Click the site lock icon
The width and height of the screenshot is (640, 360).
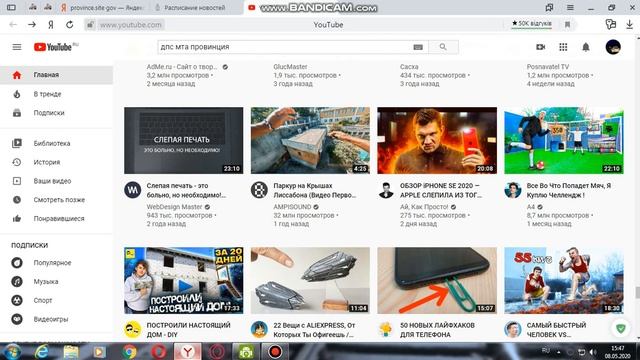click(90, 25)
